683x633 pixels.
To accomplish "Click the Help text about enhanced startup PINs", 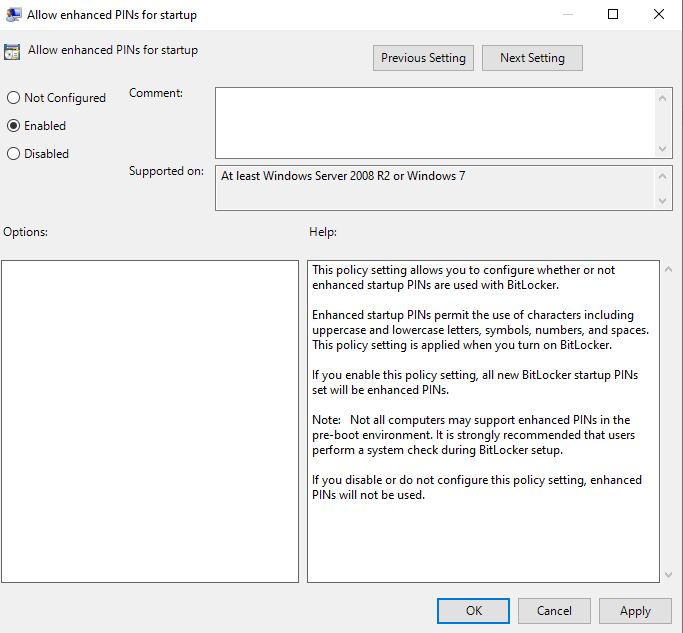I will (480, 330).
